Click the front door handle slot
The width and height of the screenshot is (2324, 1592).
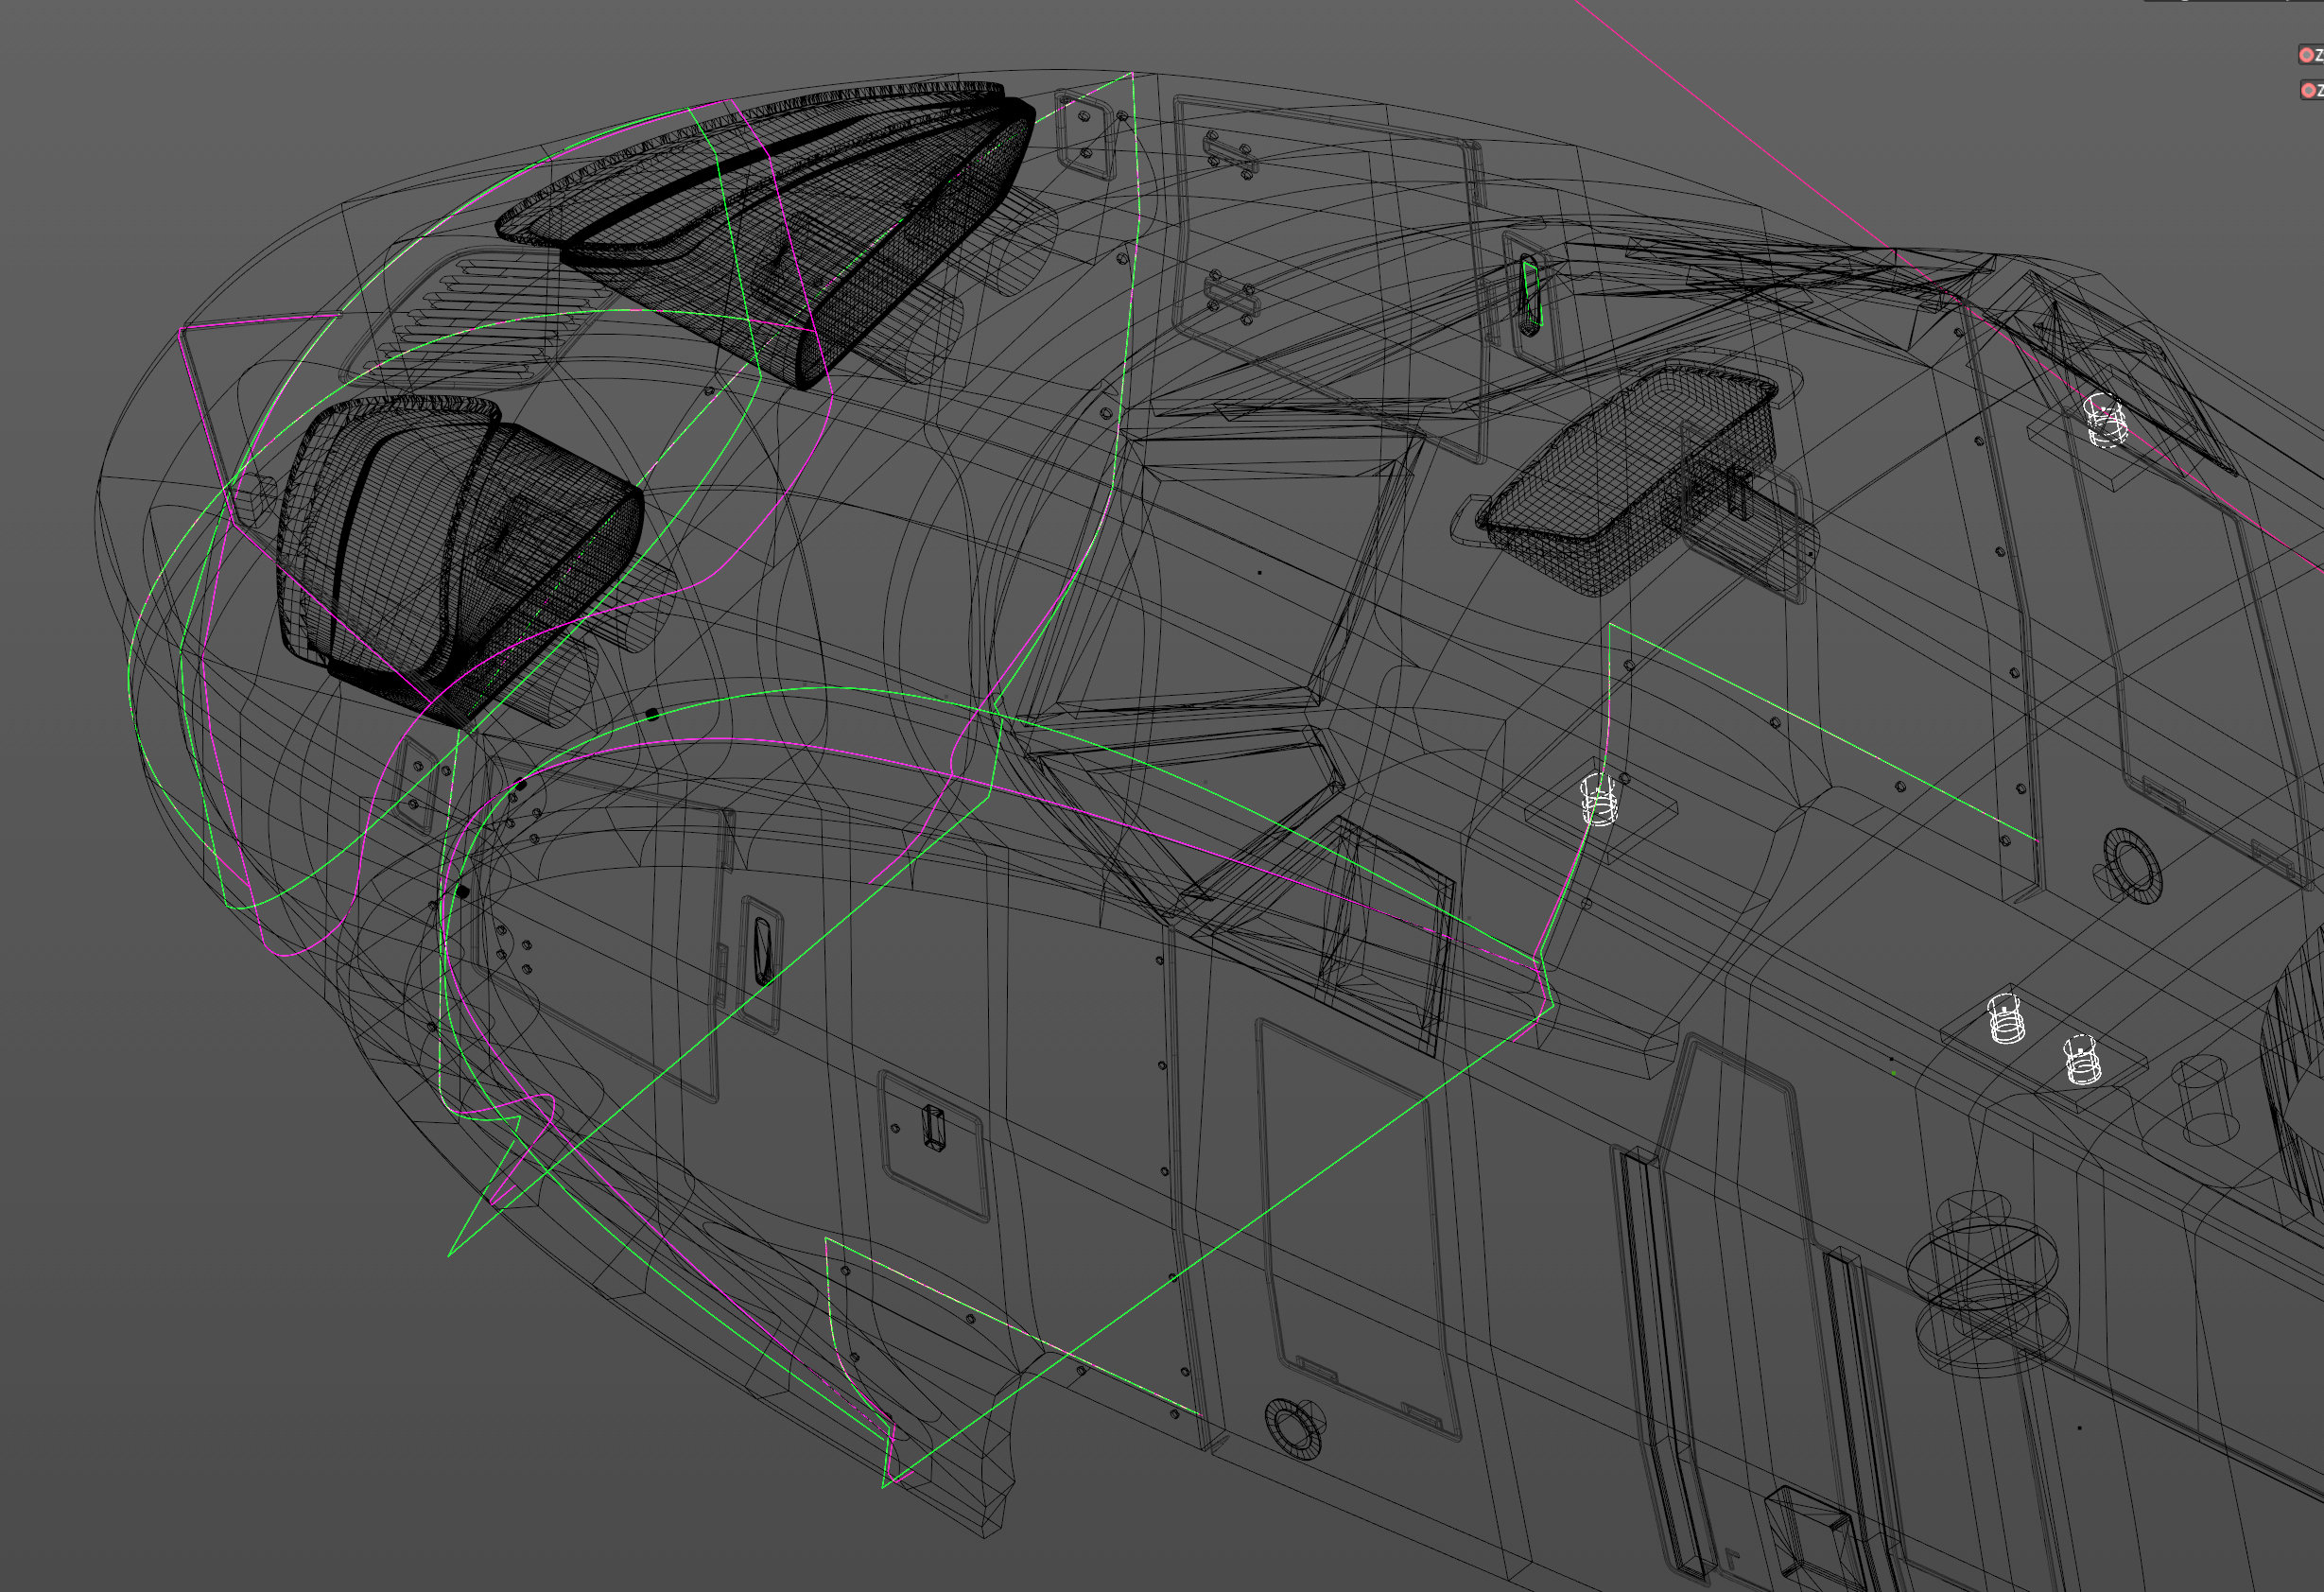tap(762, 951)
